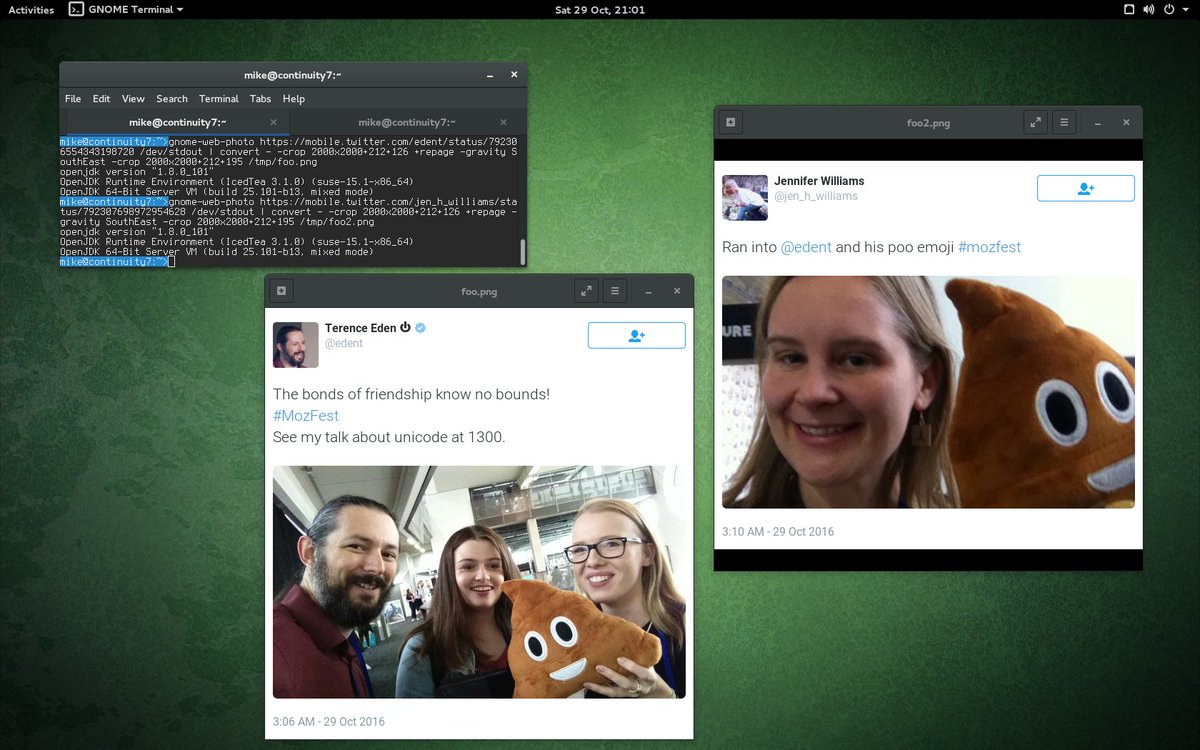Open the Search menu in the terminal
Viewport: 1200px width, 750px height.
(172, 99)
